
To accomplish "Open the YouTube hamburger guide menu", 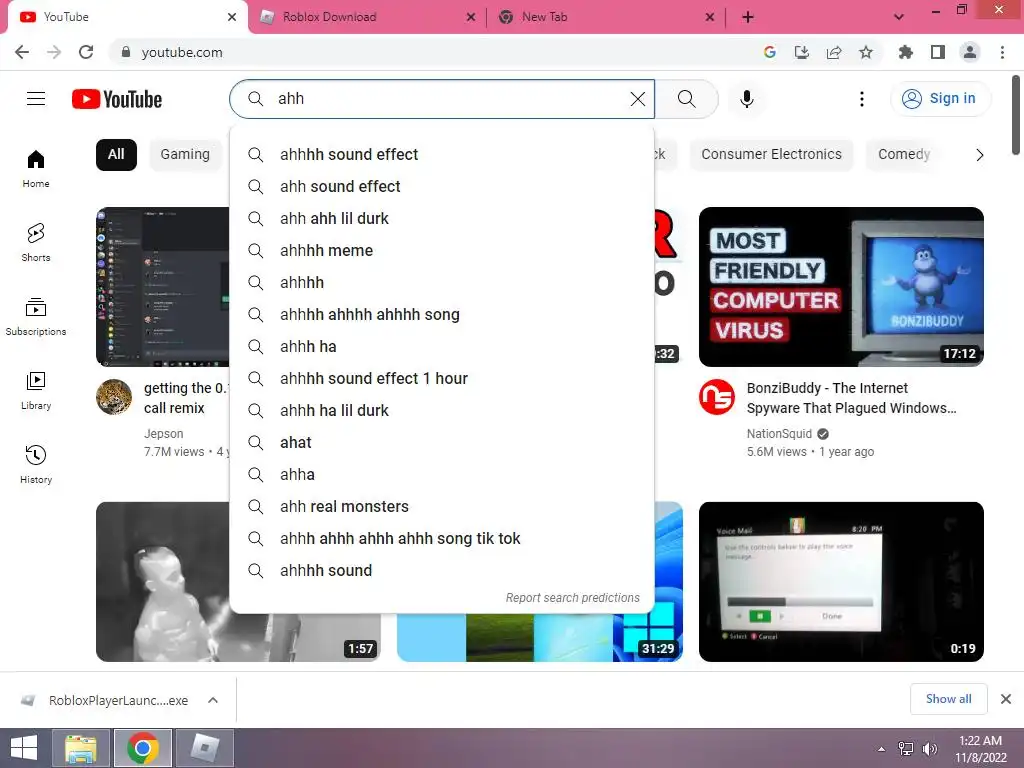I will 36,99.
